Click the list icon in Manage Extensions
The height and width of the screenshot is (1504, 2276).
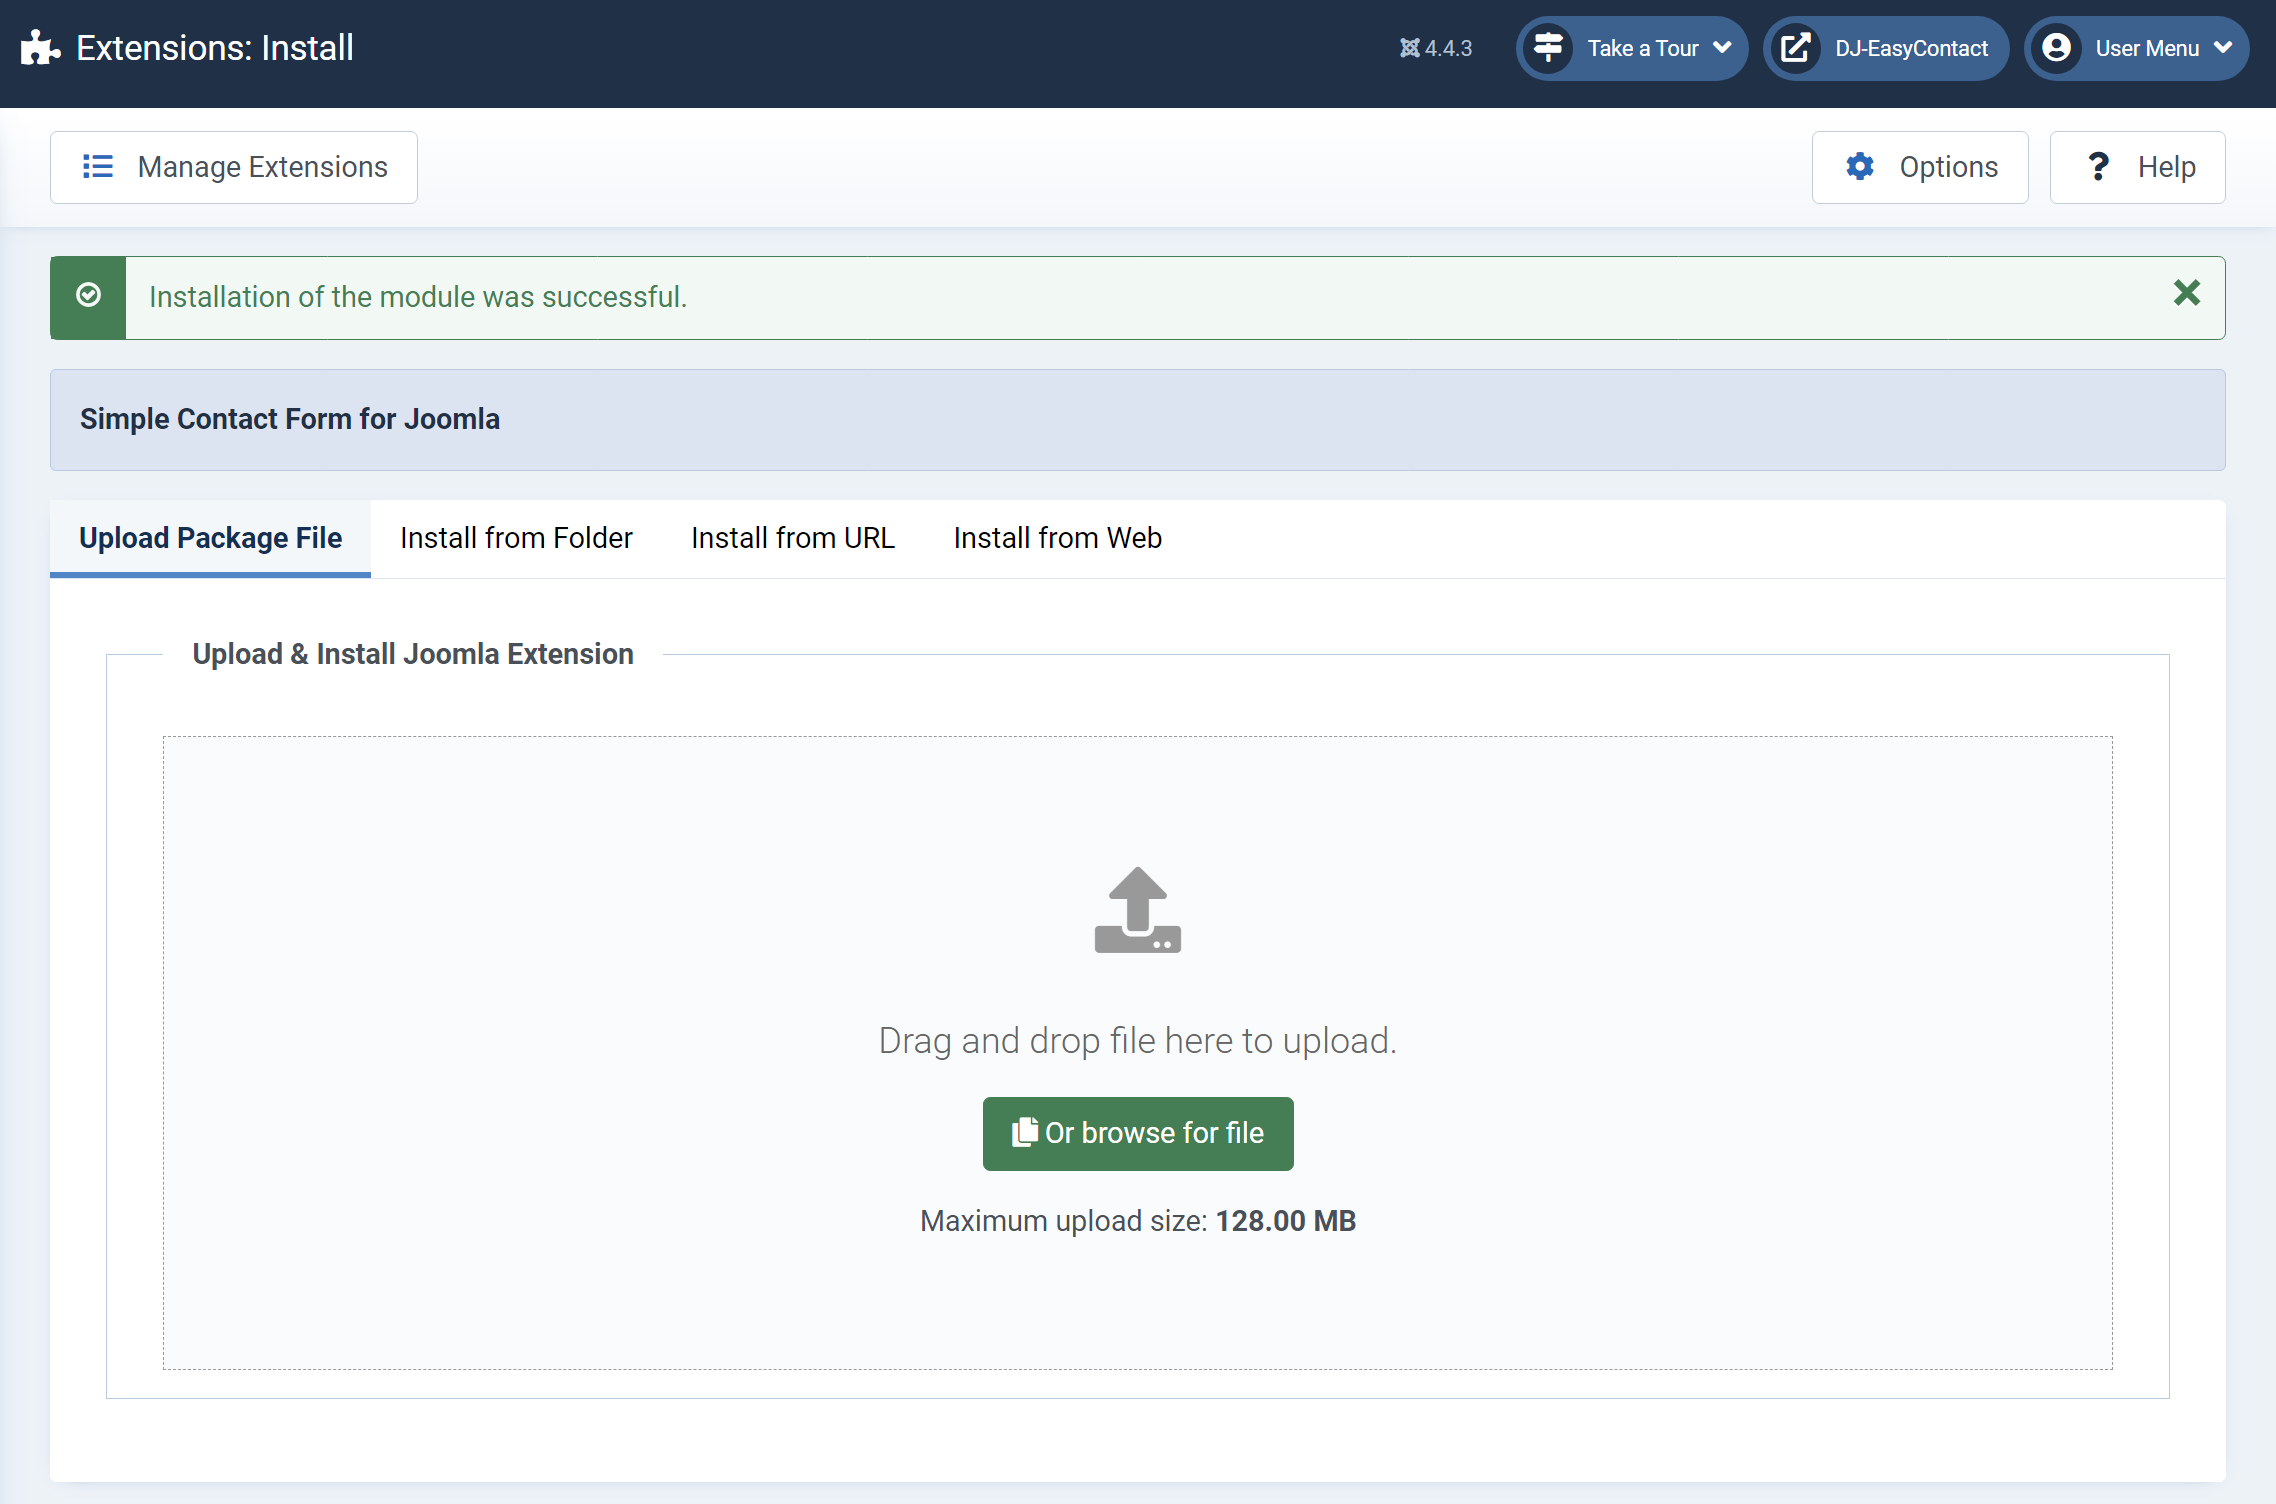click(97, 167)
